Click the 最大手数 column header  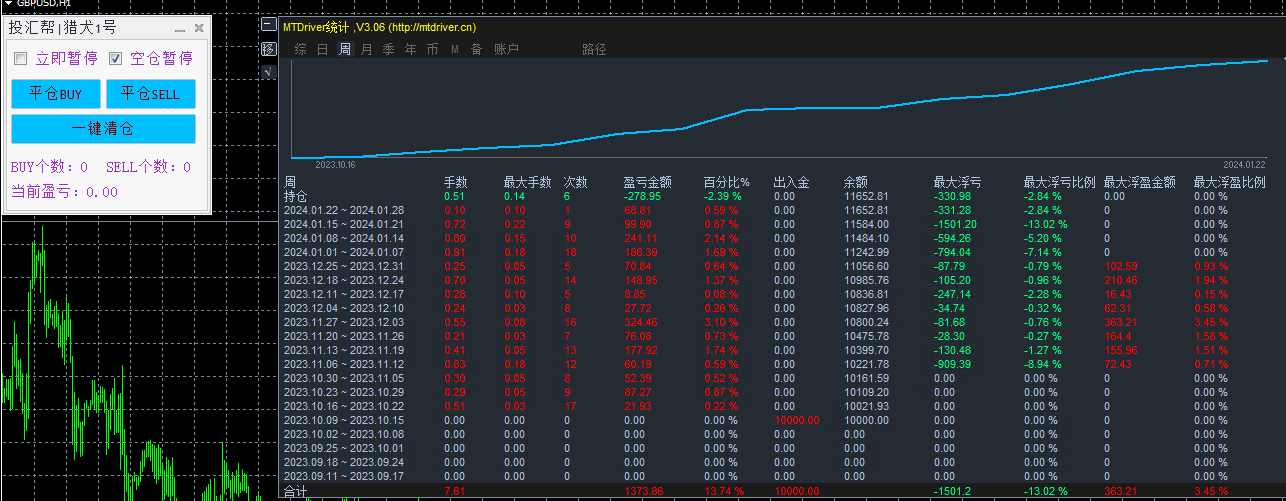coord(528,183)
